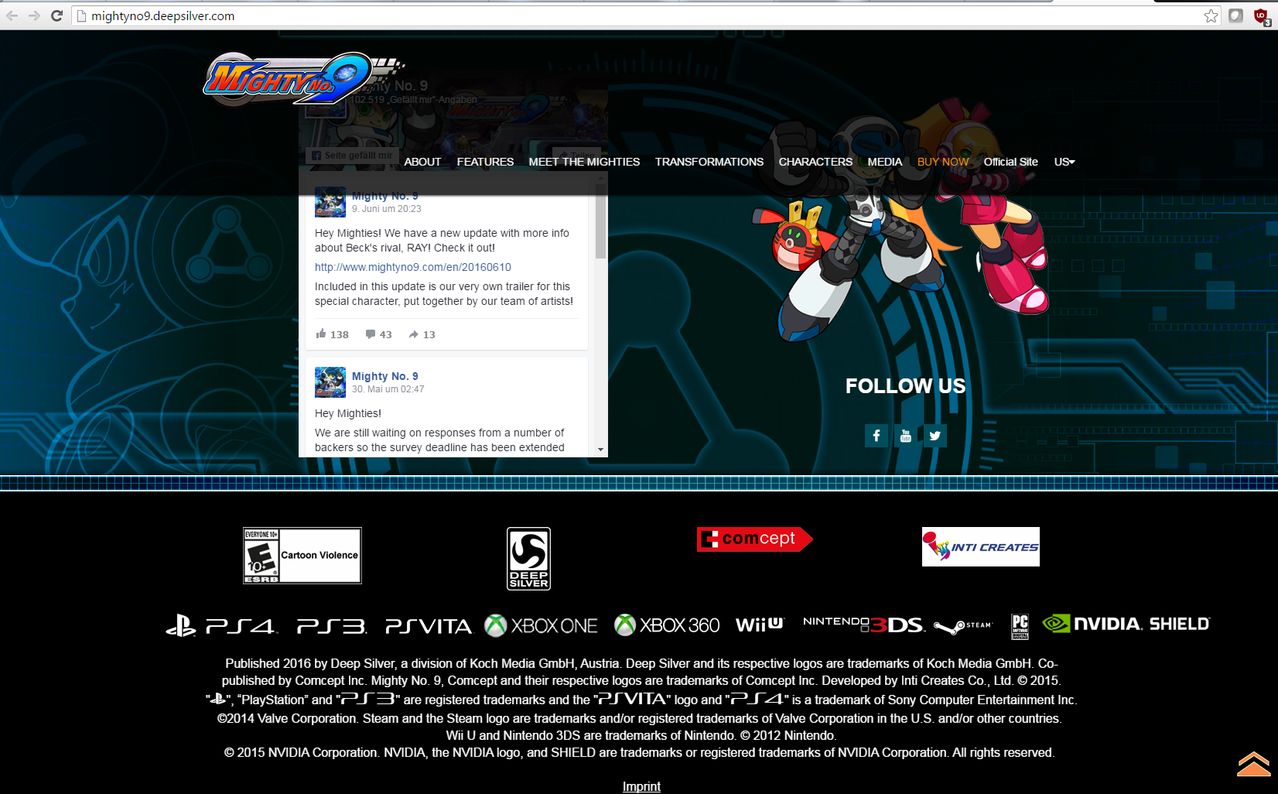Click the PS Vita platform logo
Image resolution: width=1278 pixels, height=794 pixels.
[x=428, y=626]
